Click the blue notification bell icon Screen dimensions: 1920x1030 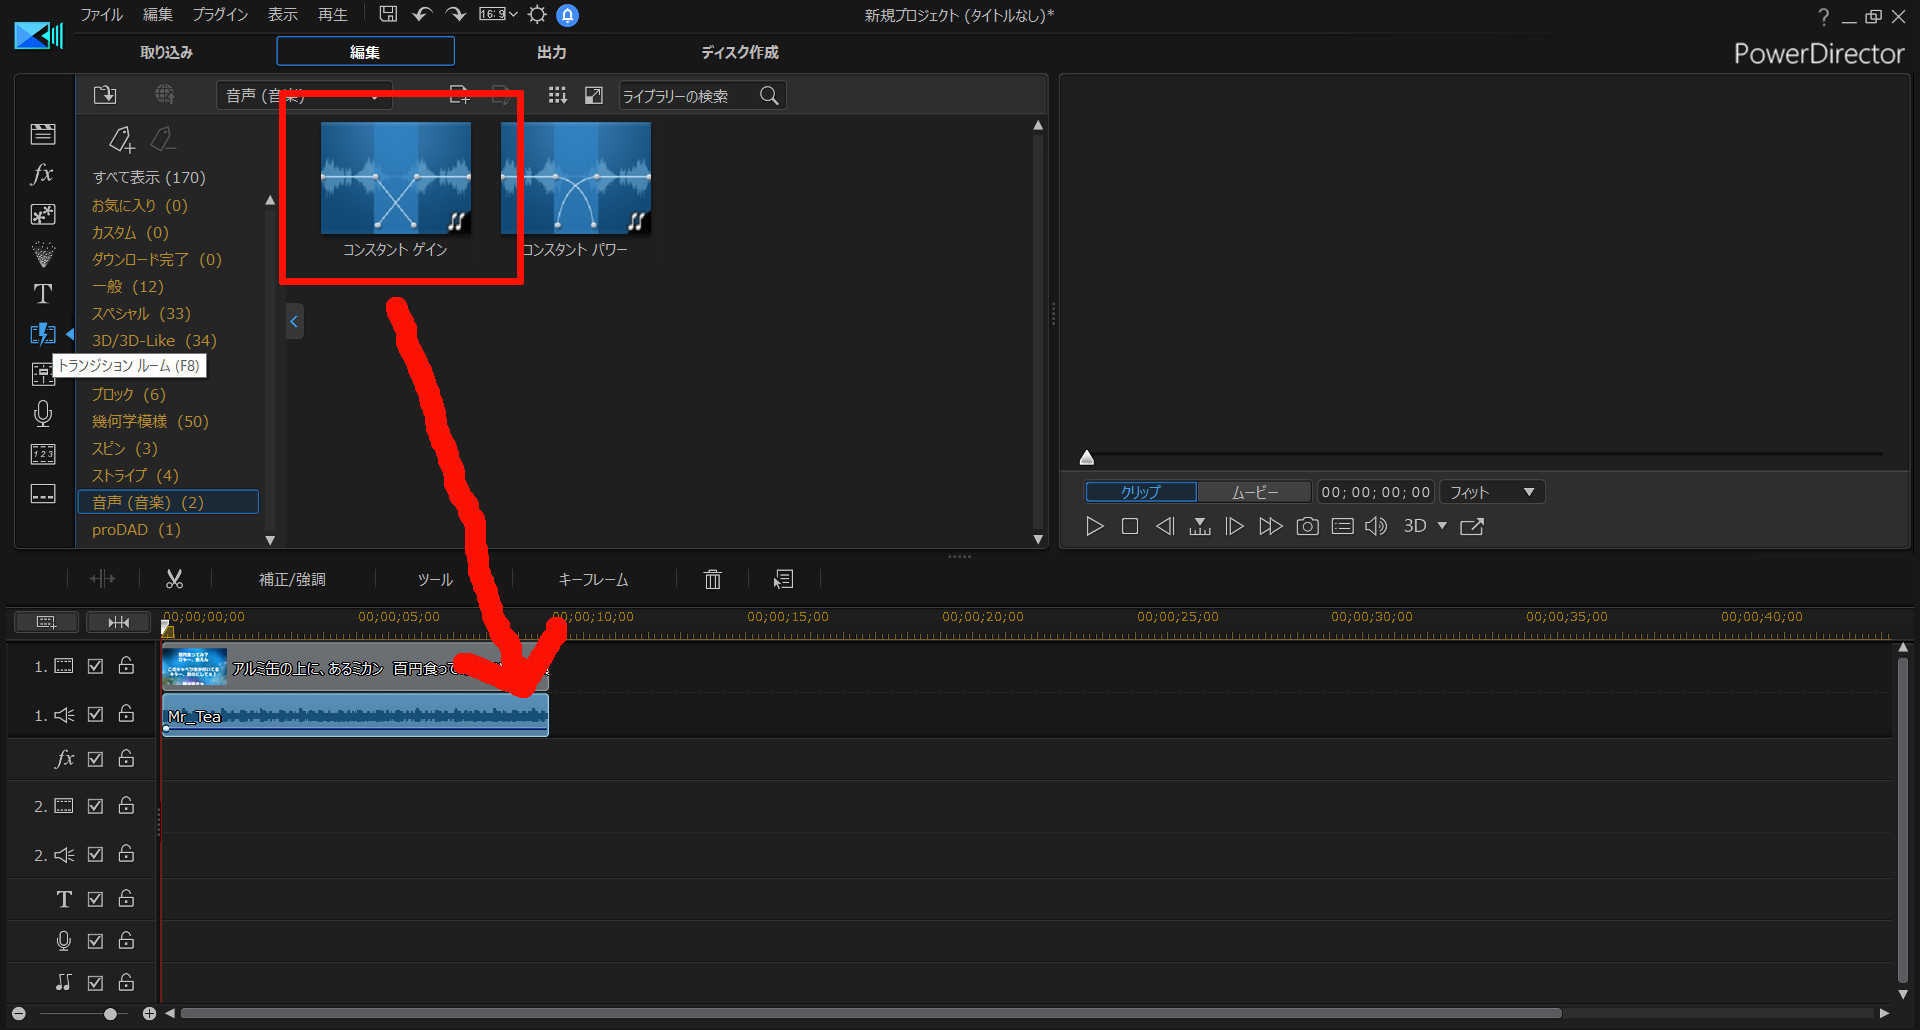pyautogui.click(x=567, y=15)
